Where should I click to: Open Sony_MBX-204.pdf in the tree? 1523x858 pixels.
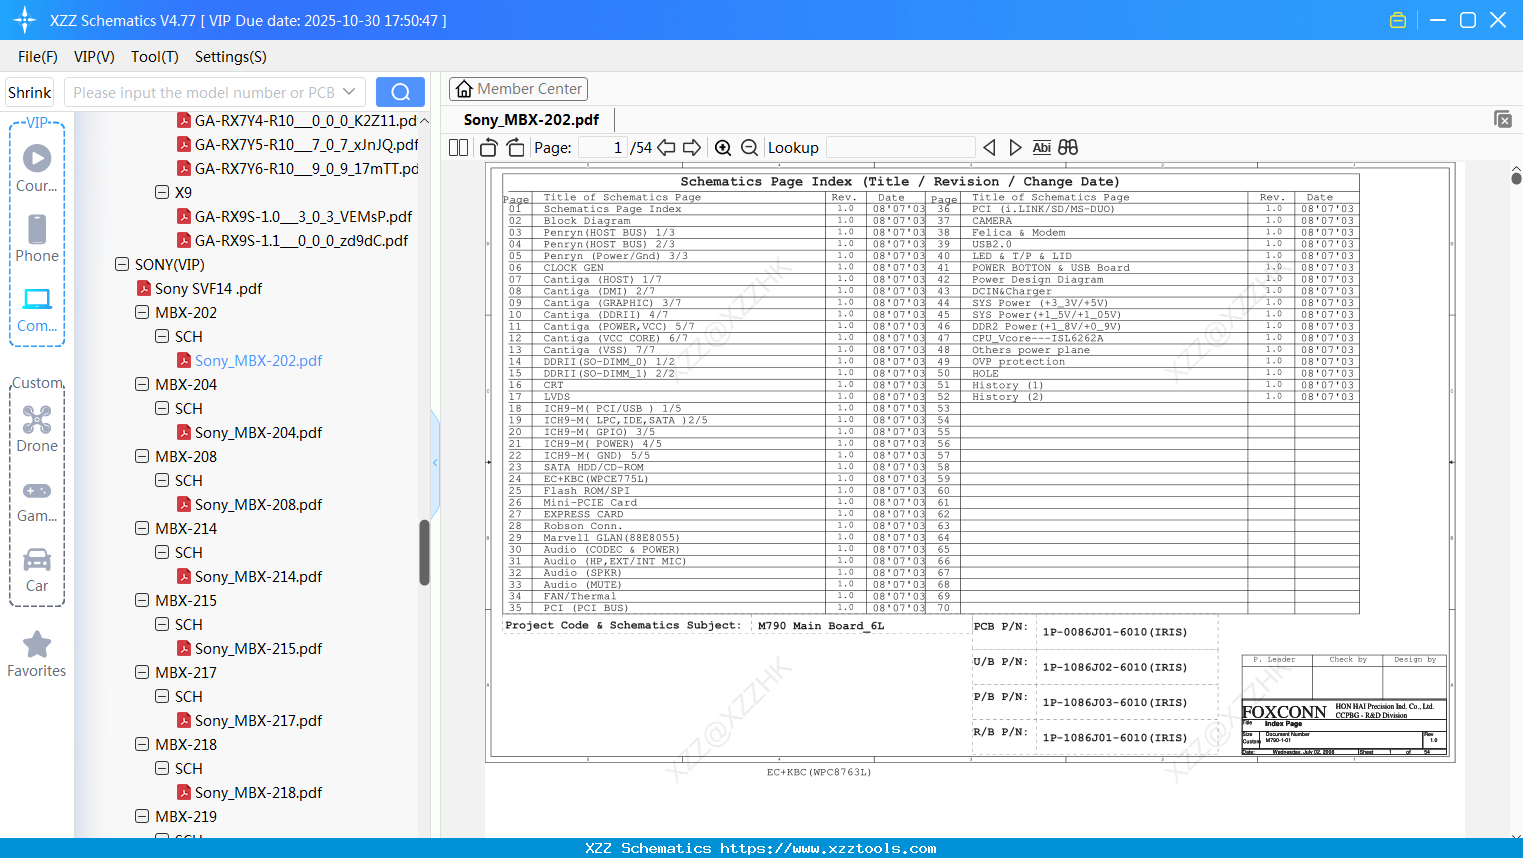point(258,432)
